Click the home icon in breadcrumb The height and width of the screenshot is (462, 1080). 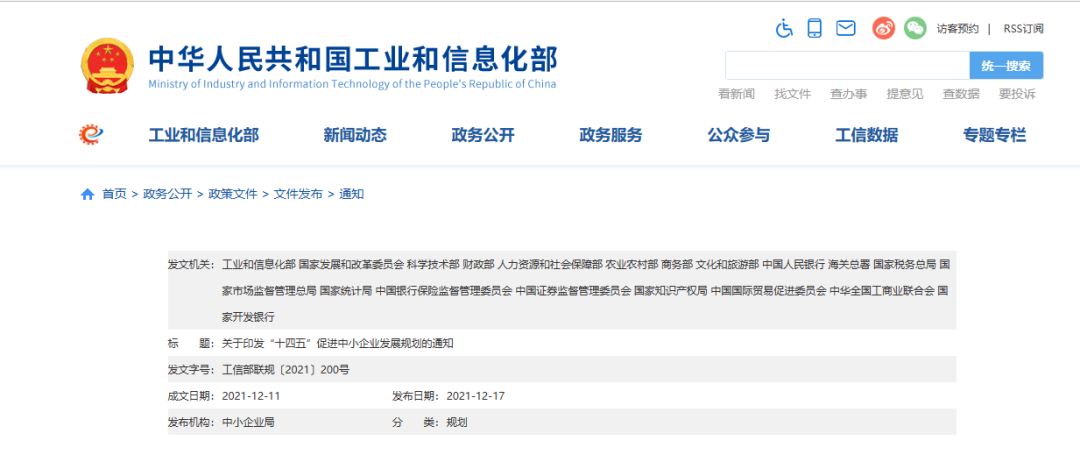87,195
